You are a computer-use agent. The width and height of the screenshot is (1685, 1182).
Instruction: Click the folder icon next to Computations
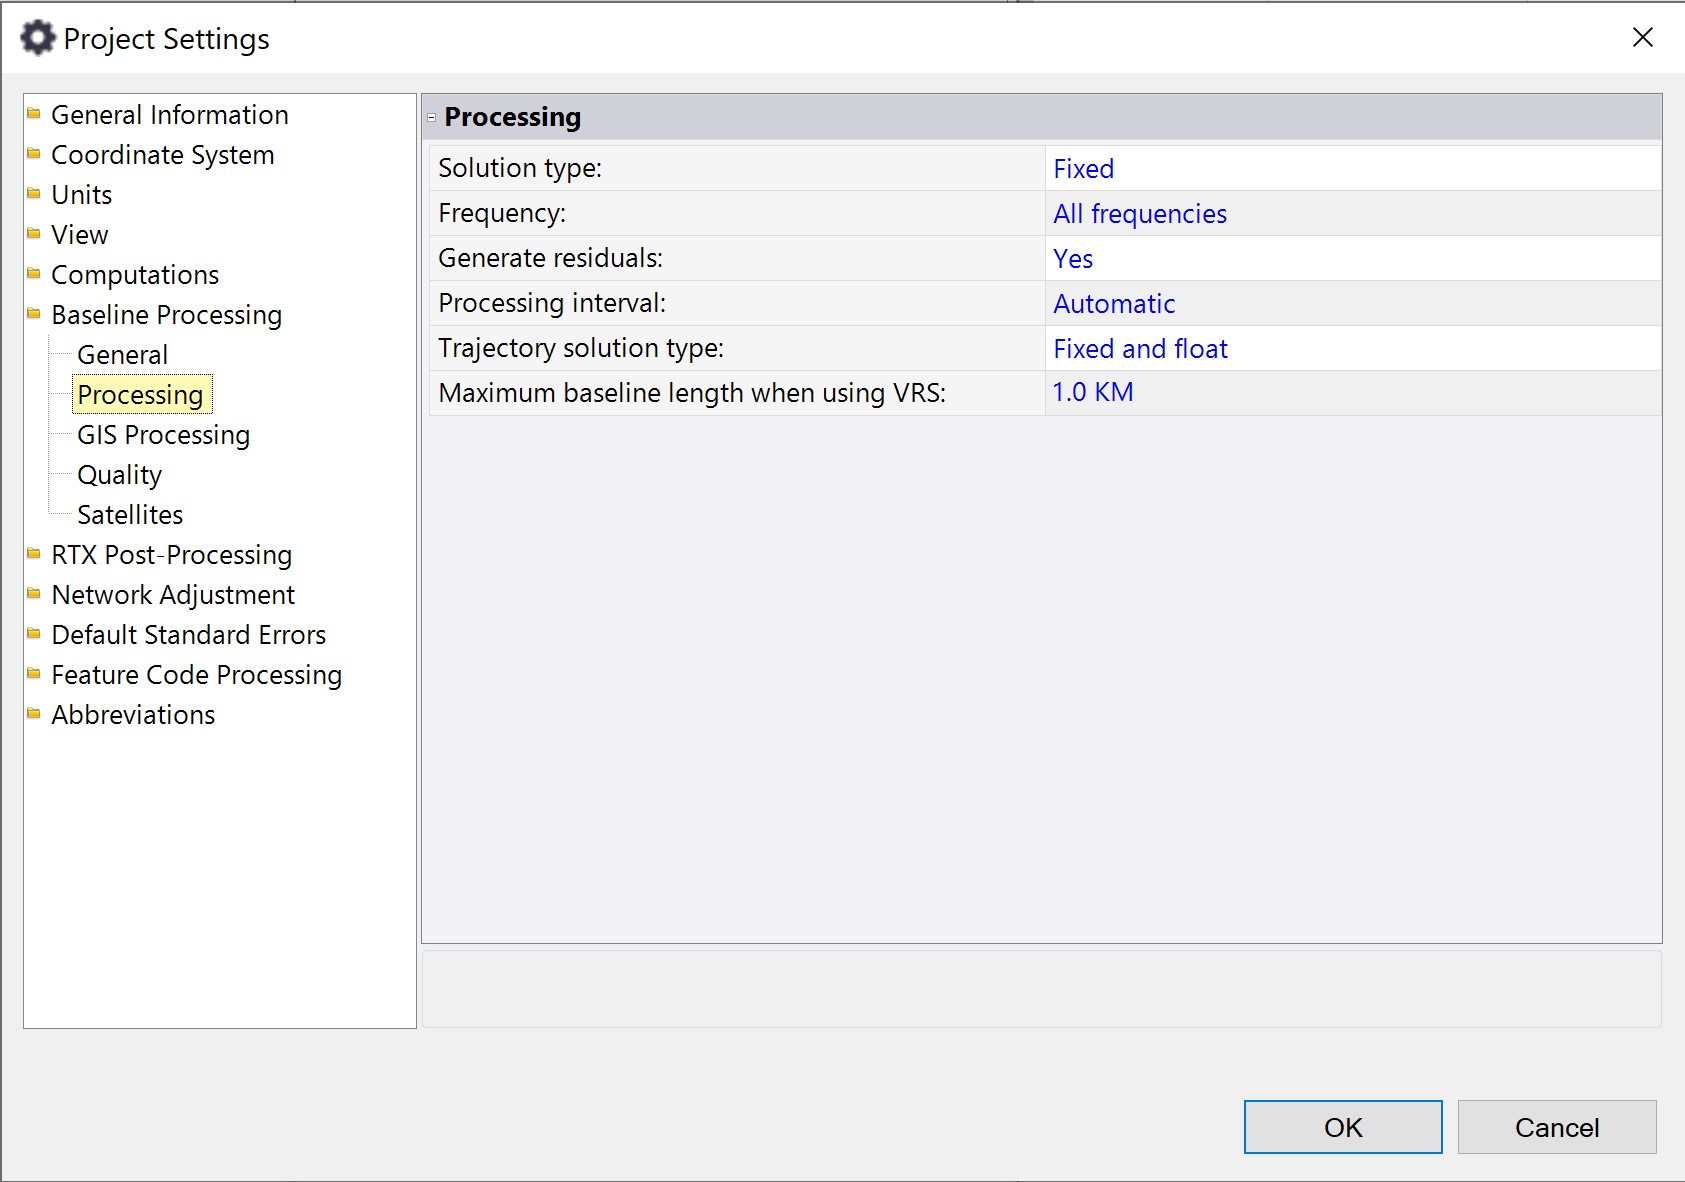coord(34,274)
